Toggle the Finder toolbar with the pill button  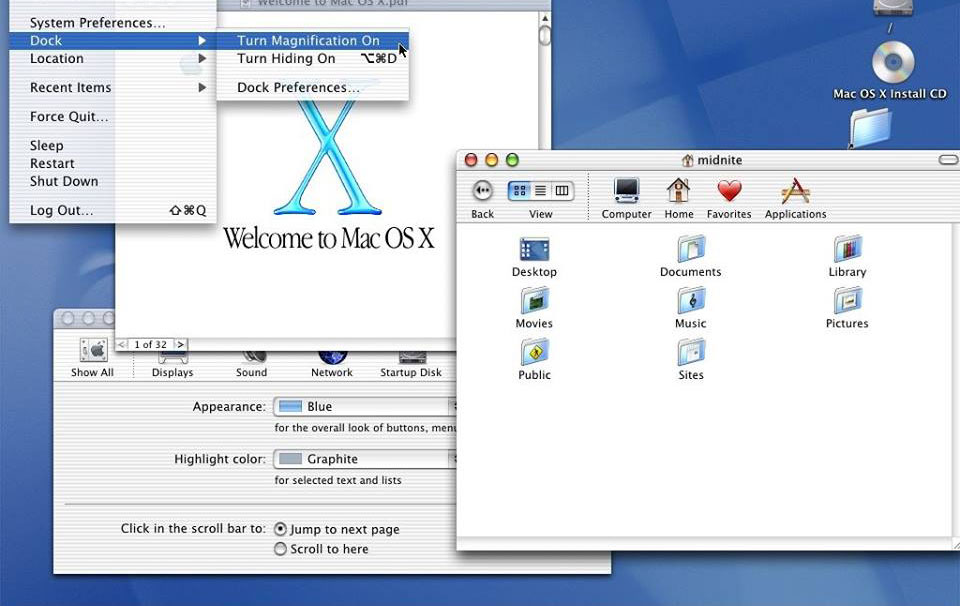point(948,160)
